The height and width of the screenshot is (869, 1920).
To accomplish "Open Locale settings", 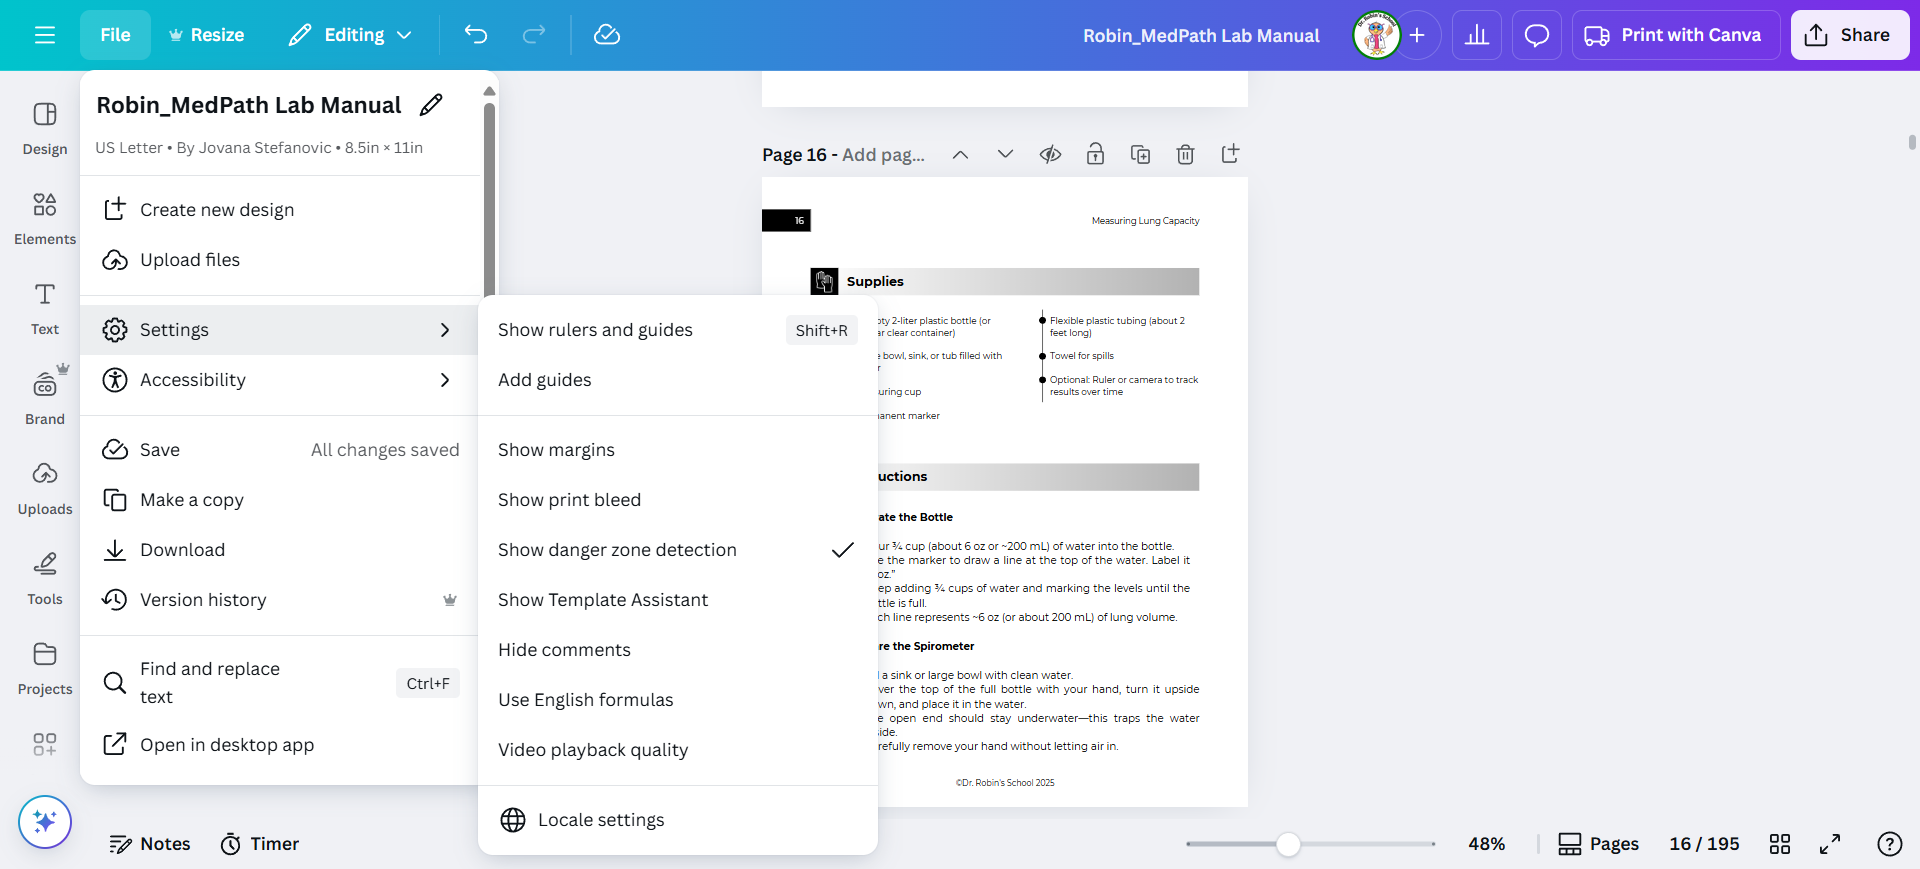I will (x=677, y=820).
